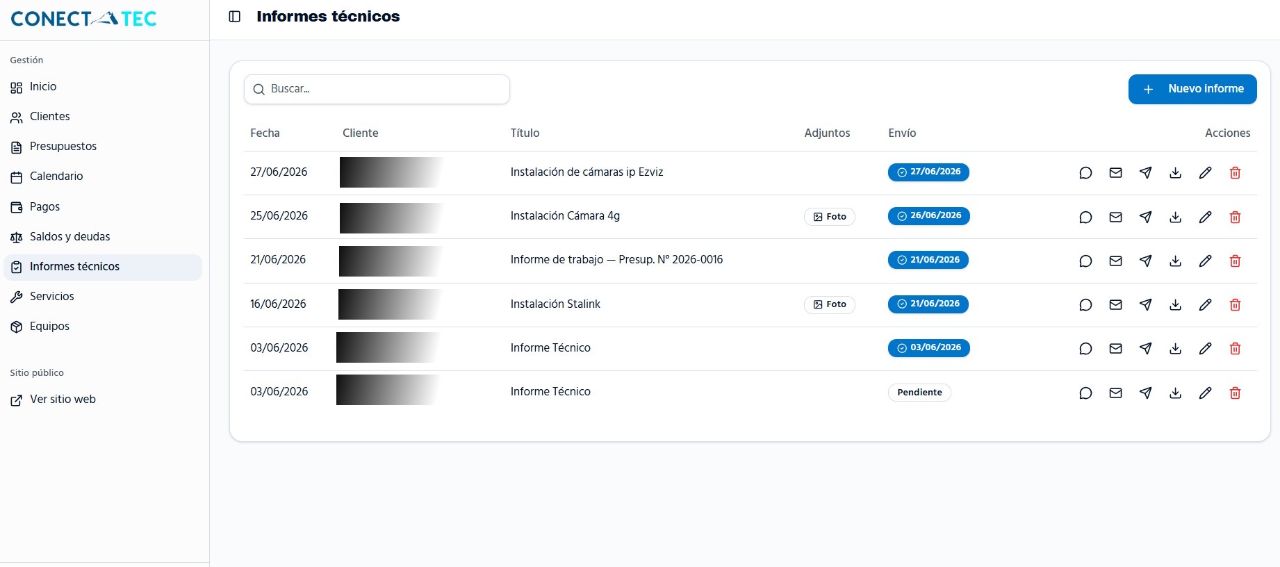The width and height of the screenshot is (1280, 567).
Task: Go to Inicio in the sidebar
Action: (104, 87)
